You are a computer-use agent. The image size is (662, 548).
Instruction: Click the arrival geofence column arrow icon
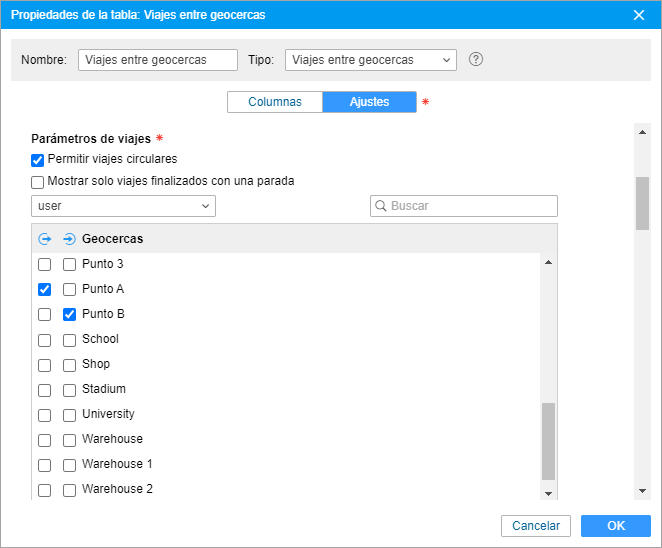click(x=69, y=239)
